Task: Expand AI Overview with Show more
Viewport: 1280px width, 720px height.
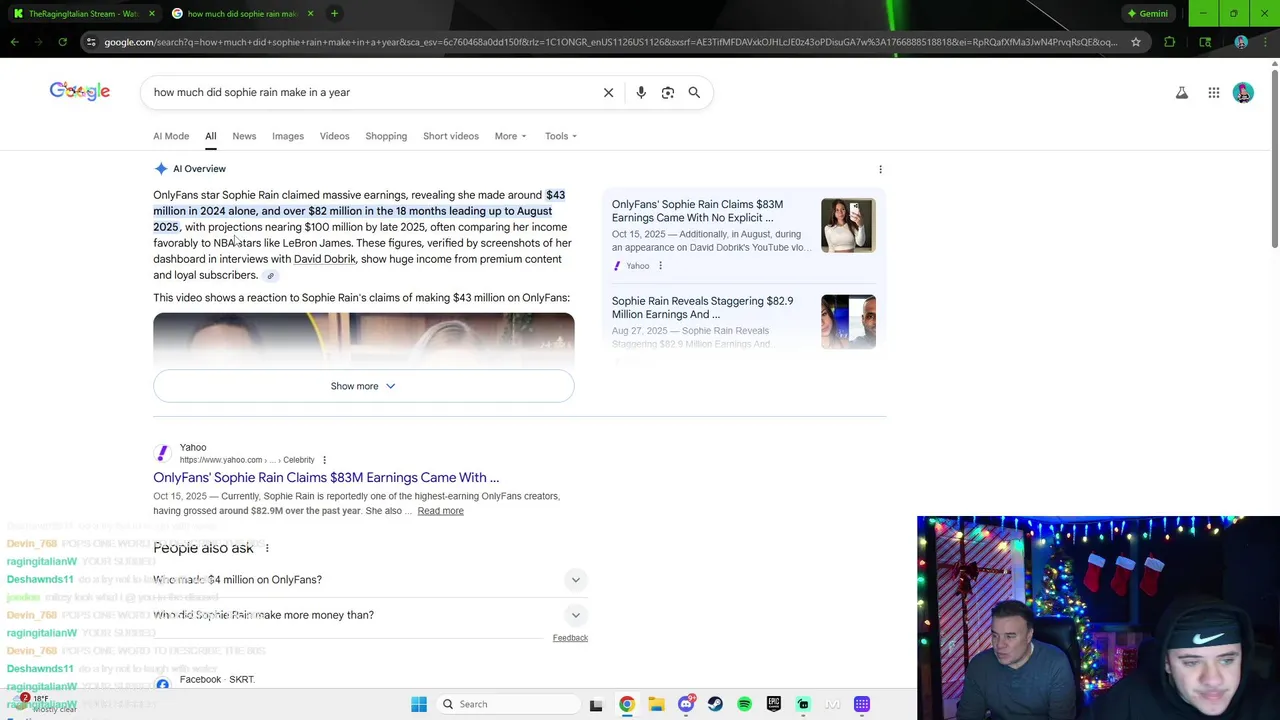Action: (x=364, y=386)
